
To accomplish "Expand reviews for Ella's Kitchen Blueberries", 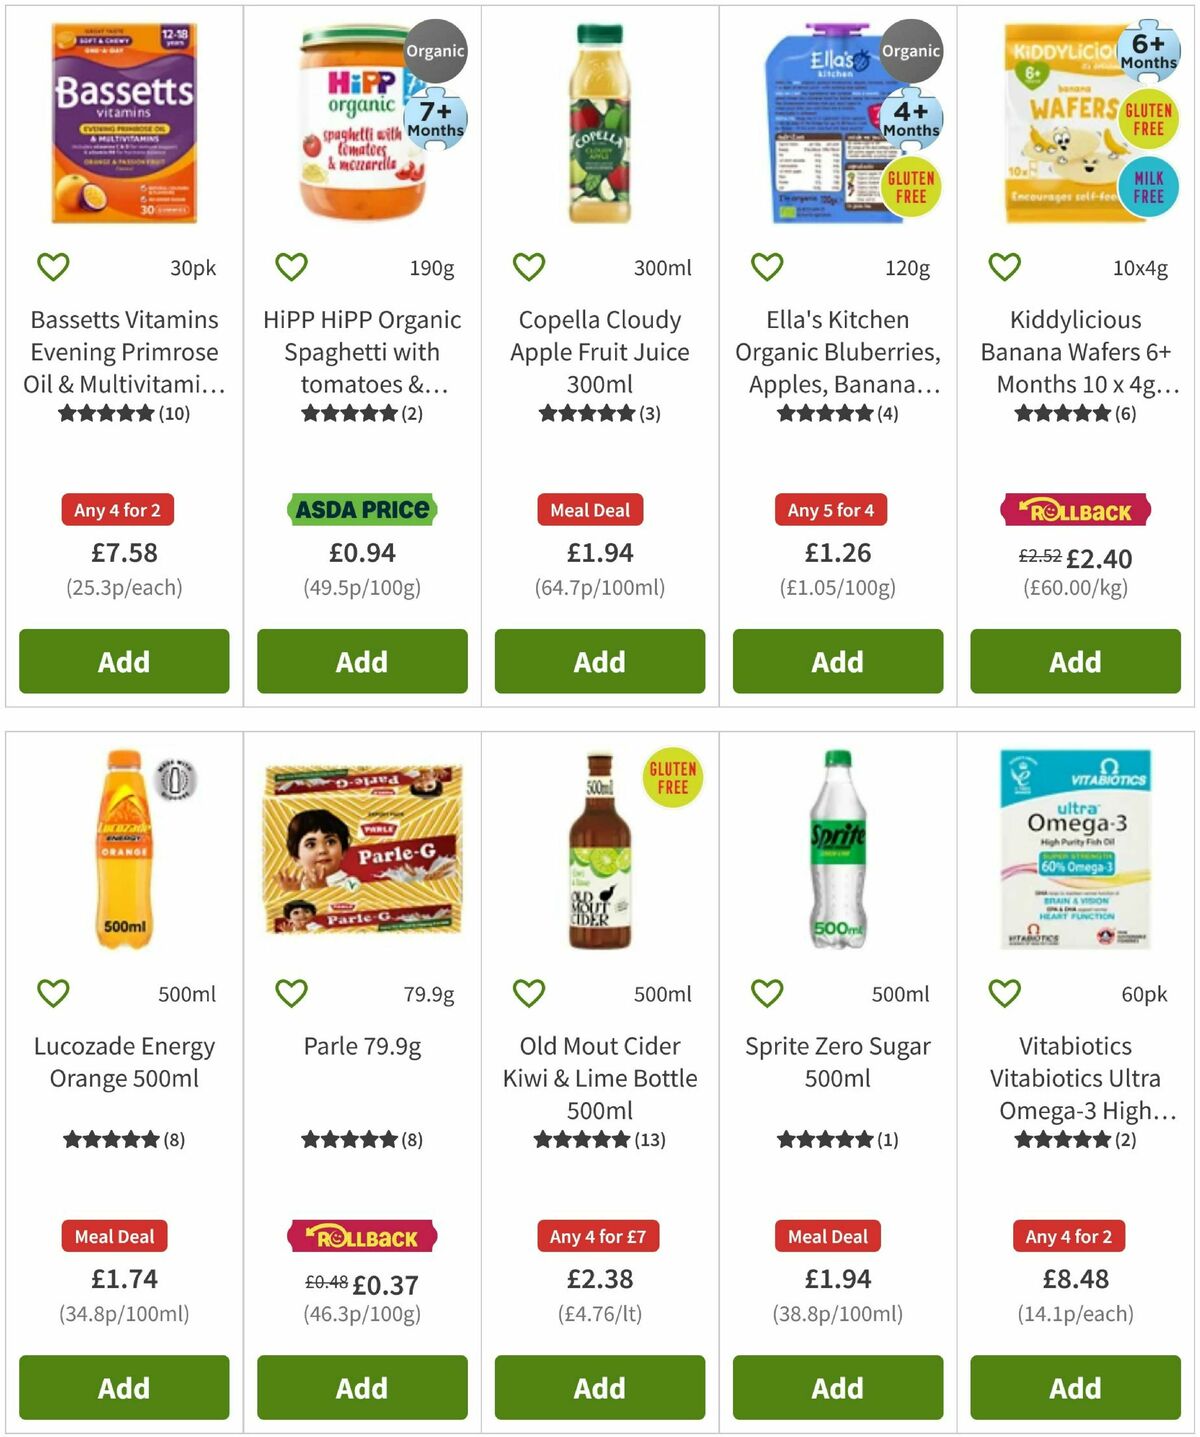I will pos(837,411).
